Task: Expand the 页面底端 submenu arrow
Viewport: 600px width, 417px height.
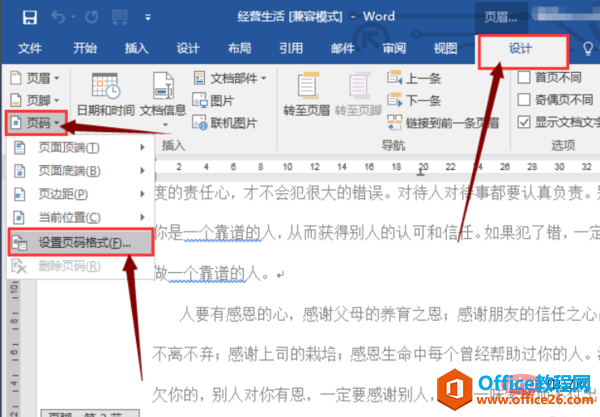Action: pyautogui.click(x=142, y=171)
